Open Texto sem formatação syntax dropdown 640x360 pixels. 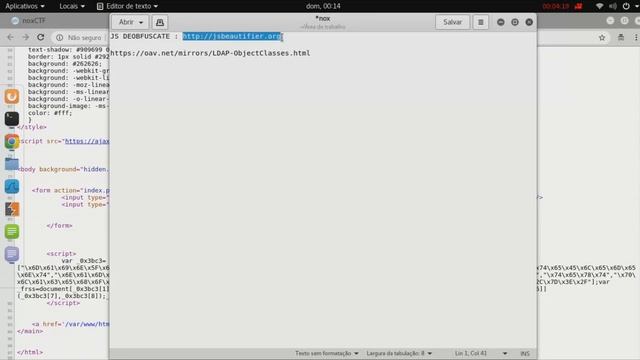(x=327, y=353)
